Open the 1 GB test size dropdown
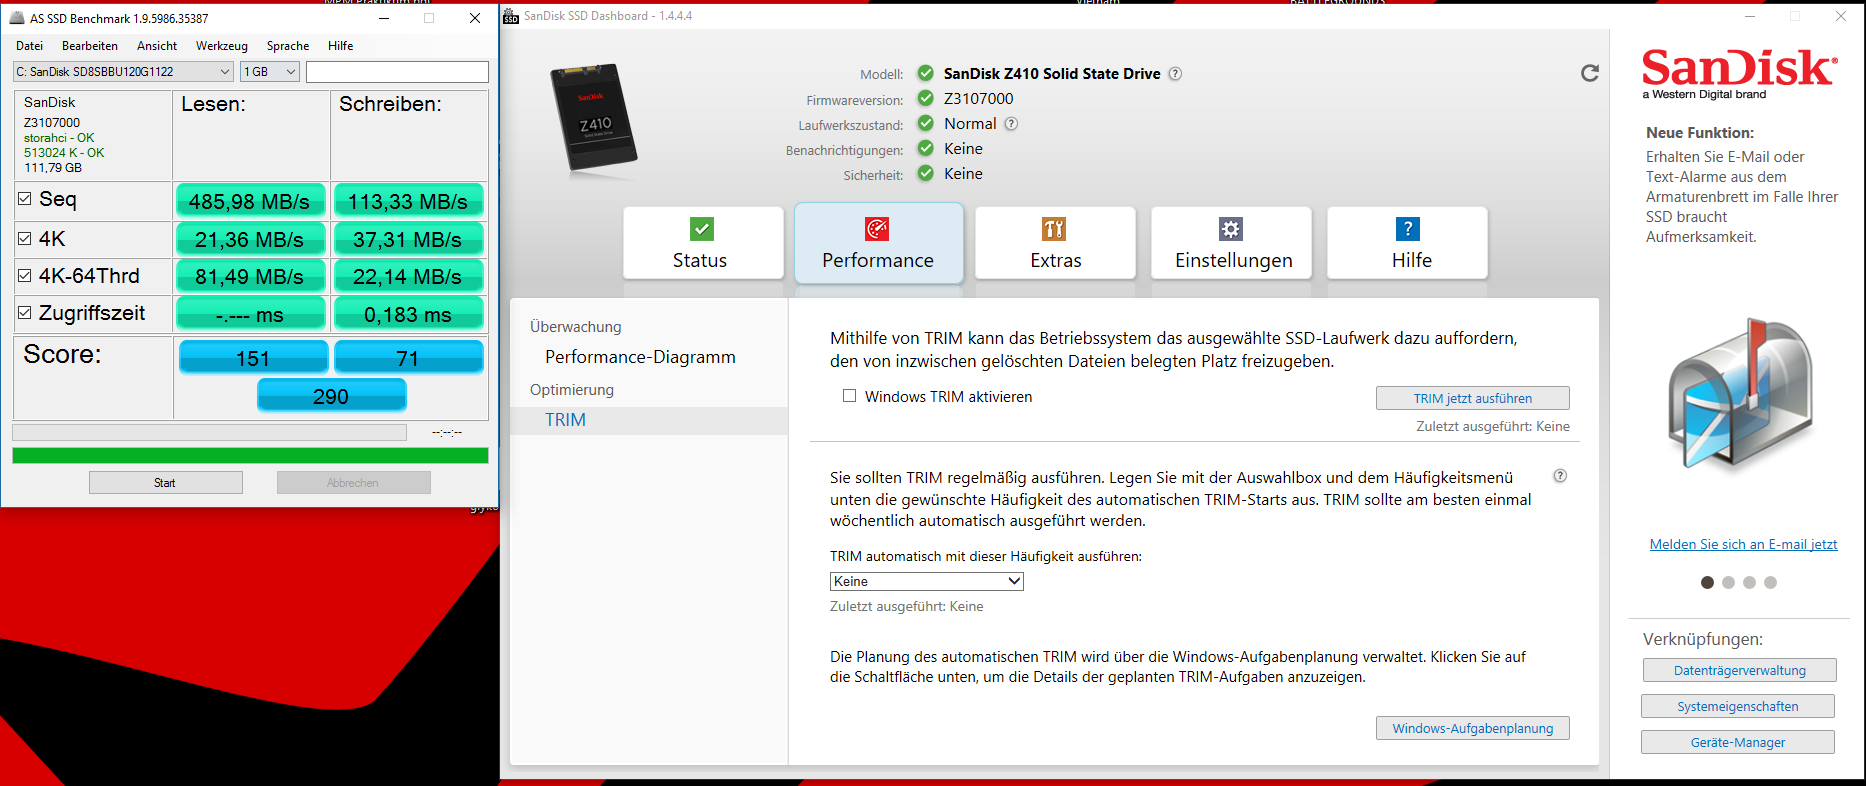 pyautogui.click(x=270, y=72)
